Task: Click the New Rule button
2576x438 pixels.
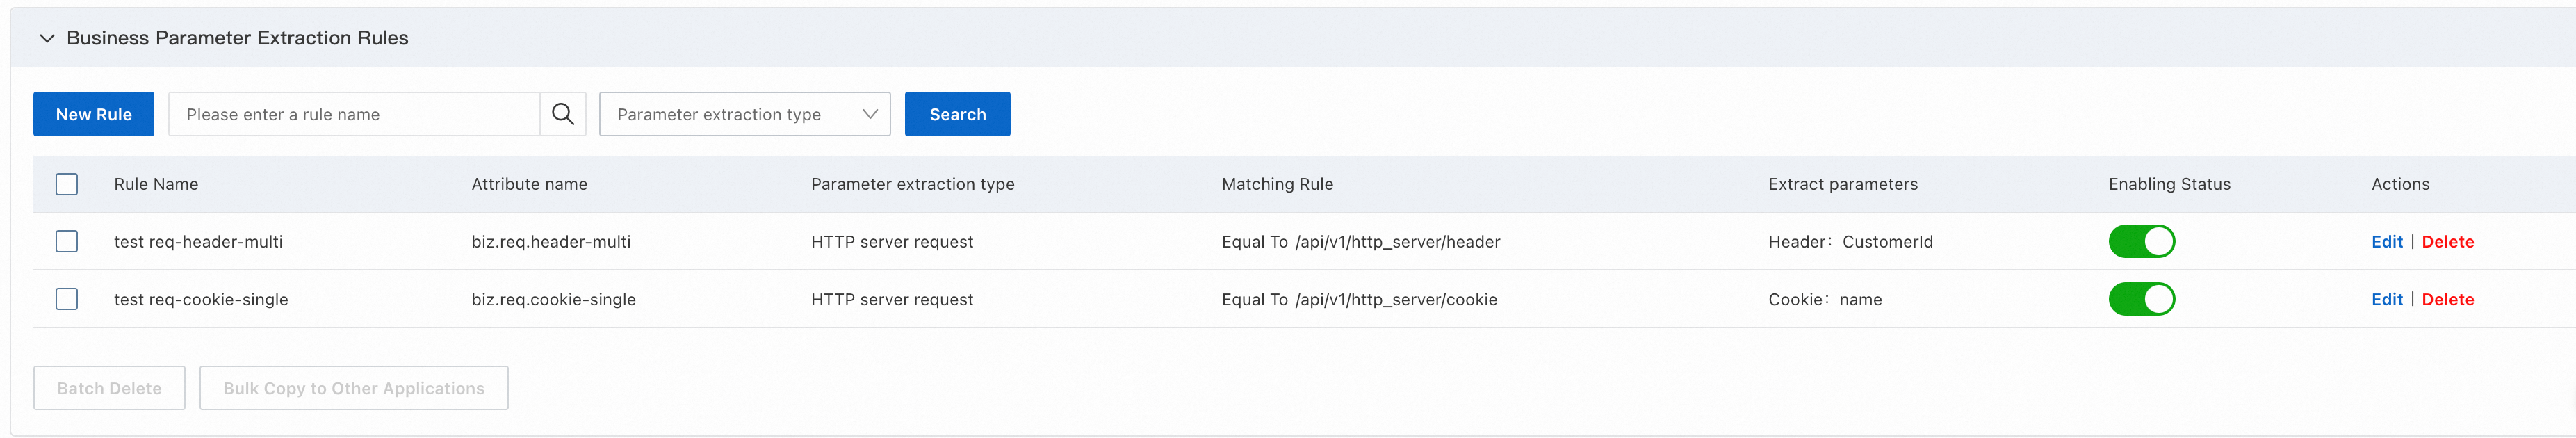Action: point(94,114)
